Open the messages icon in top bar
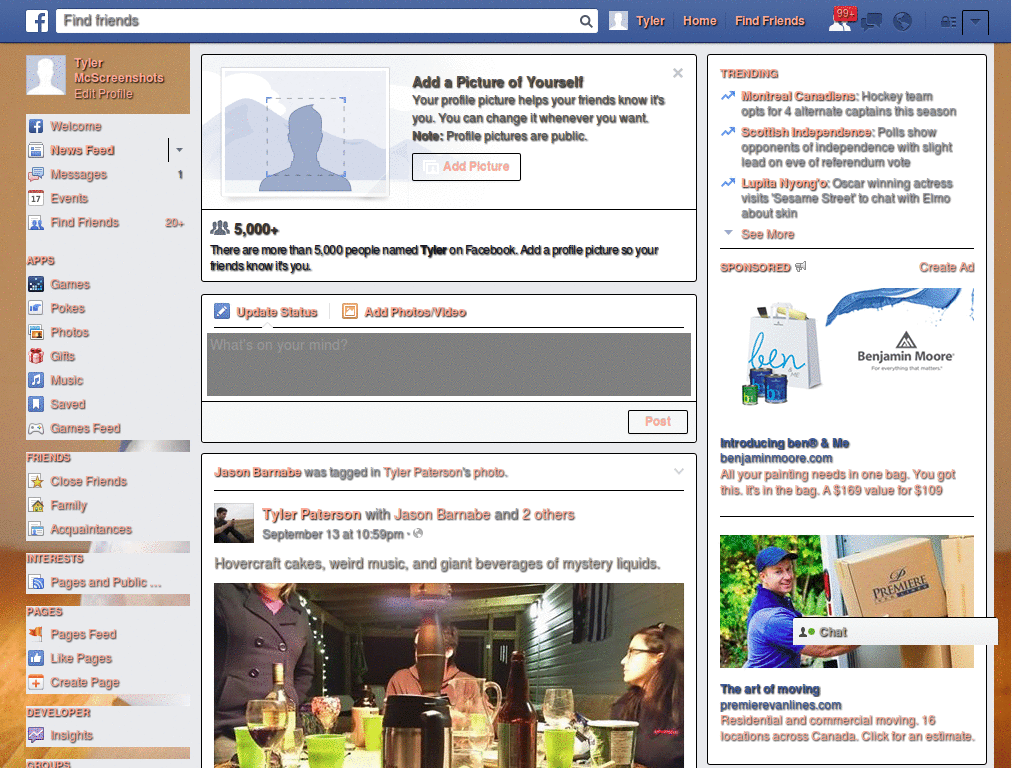The height and width of the screenshot is (768, 1024). point(871,21)
